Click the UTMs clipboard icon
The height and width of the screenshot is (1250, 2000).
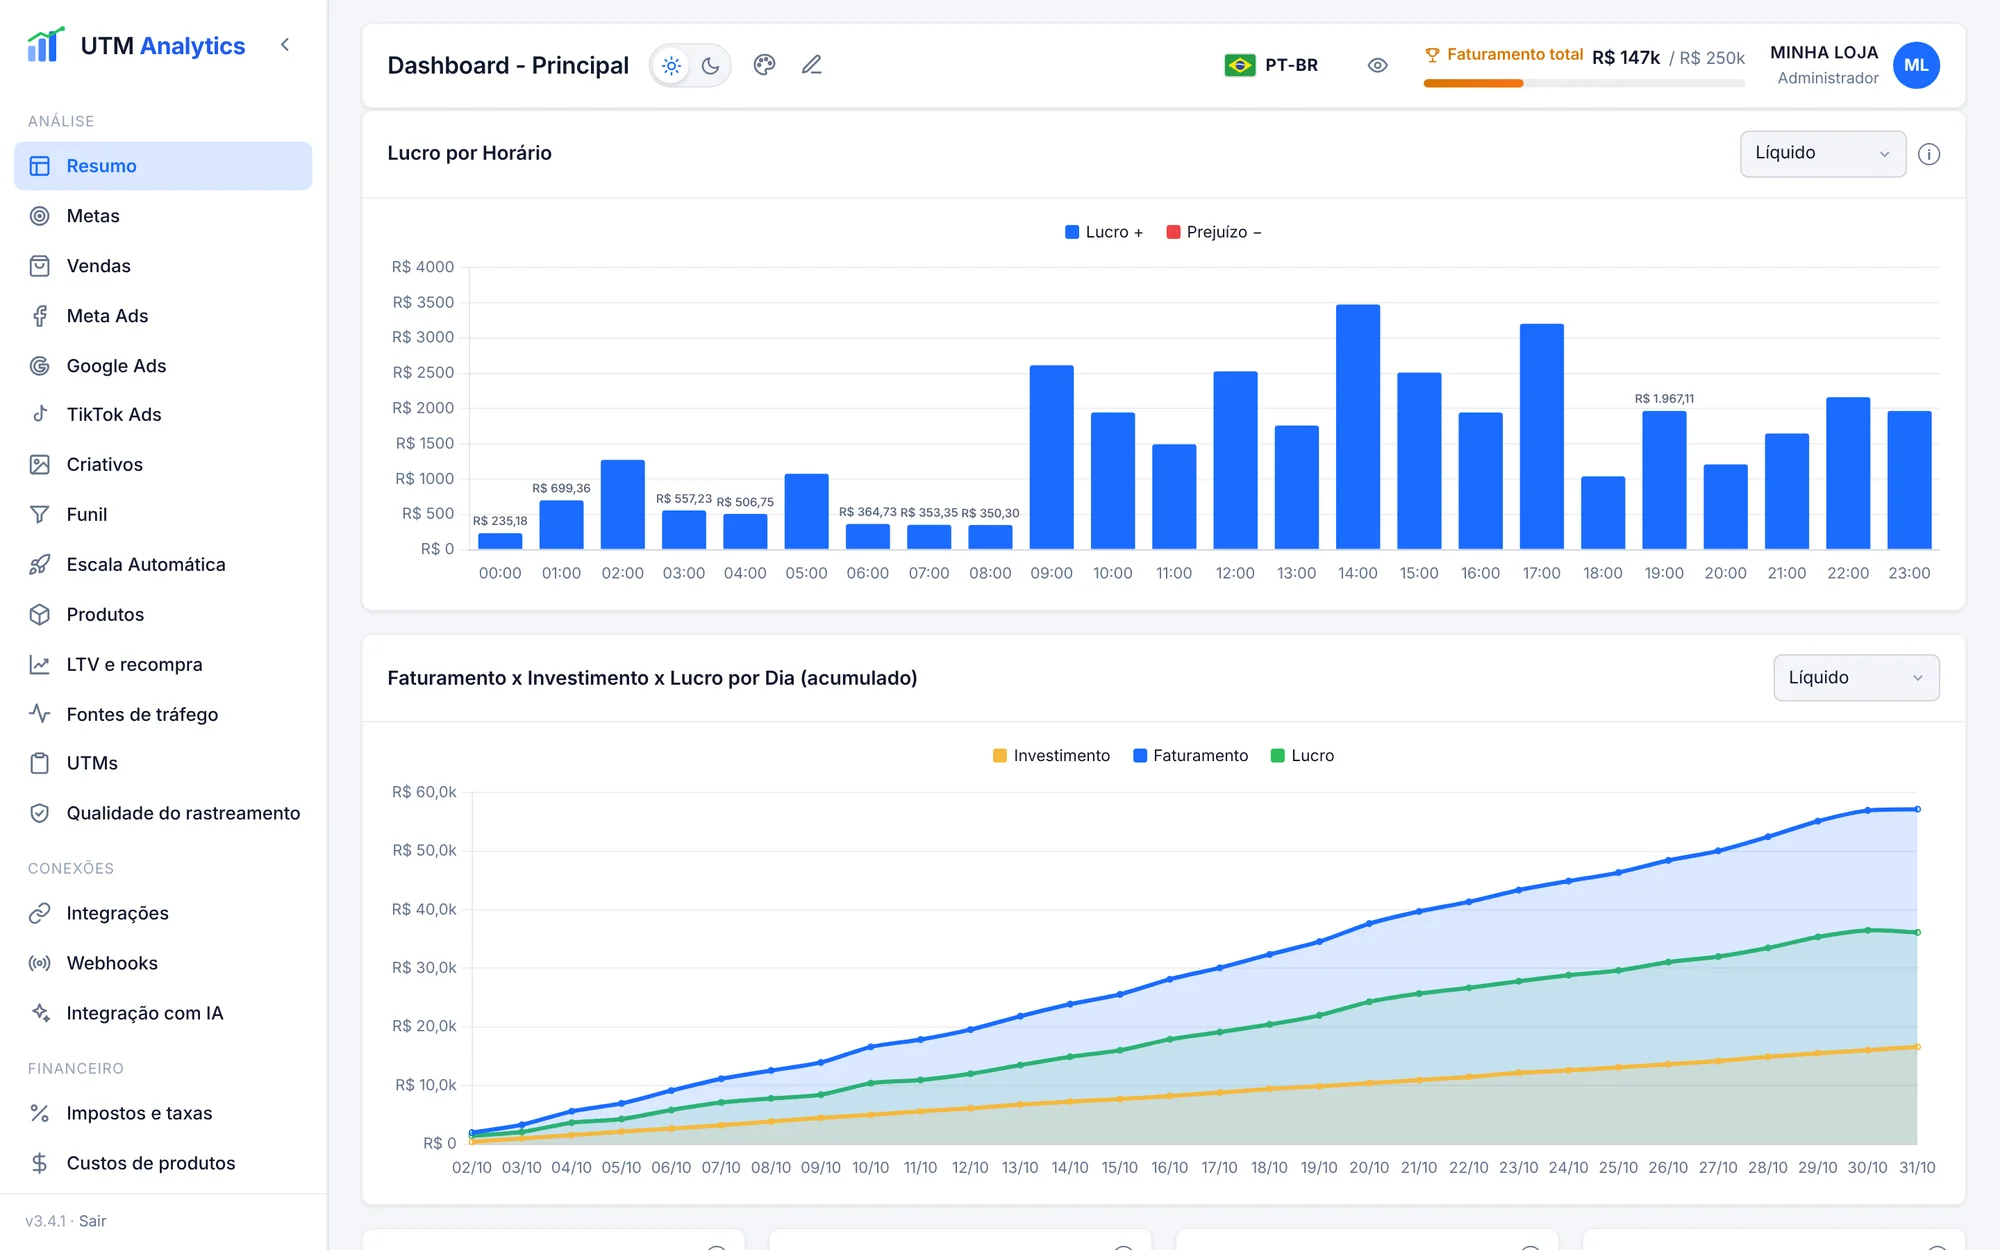[x=40, y=763]
